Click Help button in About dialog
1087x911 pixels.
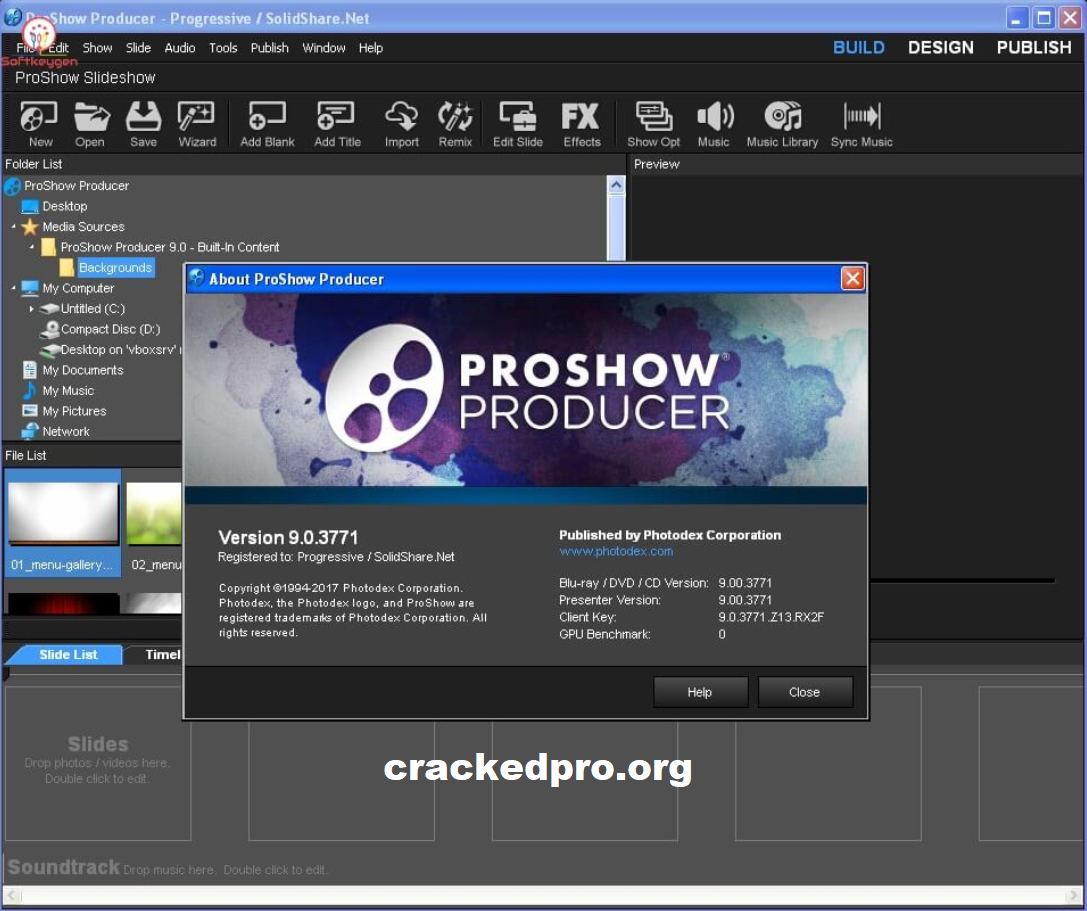pyautogui.click(x=700, y=692)
